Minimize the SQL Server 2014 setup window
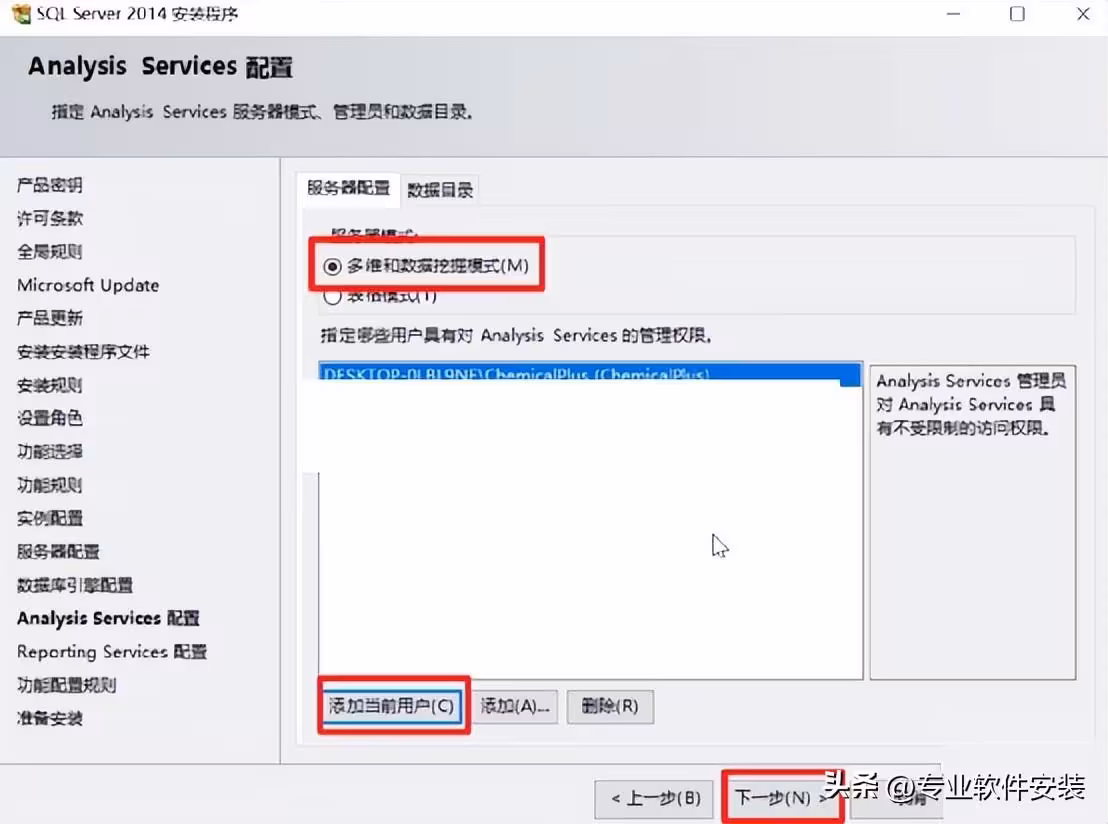 pos(953,13)
